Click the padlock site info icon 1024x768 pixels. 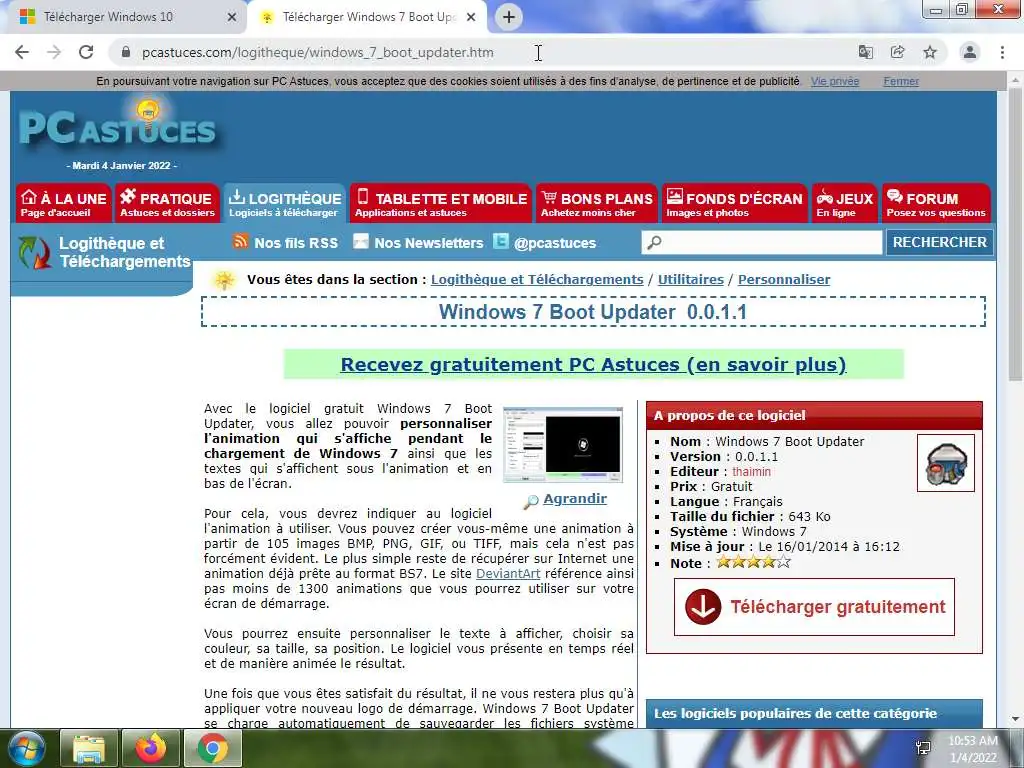pos(126,52)
